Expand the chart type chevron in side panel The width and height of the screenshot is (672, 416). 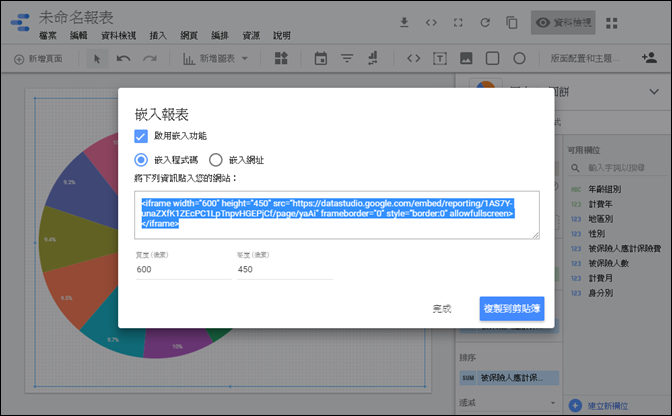[x=654, y=92]
